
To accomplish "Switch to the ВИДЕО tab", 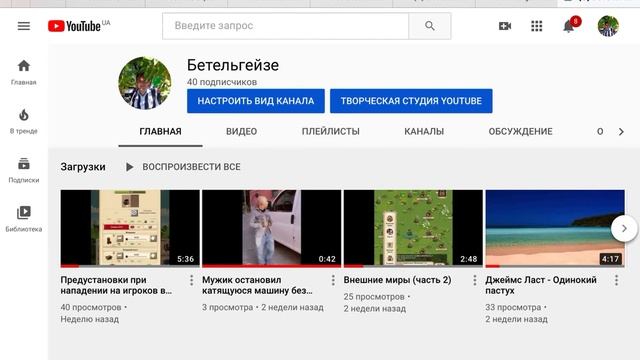I will [242, 131].
